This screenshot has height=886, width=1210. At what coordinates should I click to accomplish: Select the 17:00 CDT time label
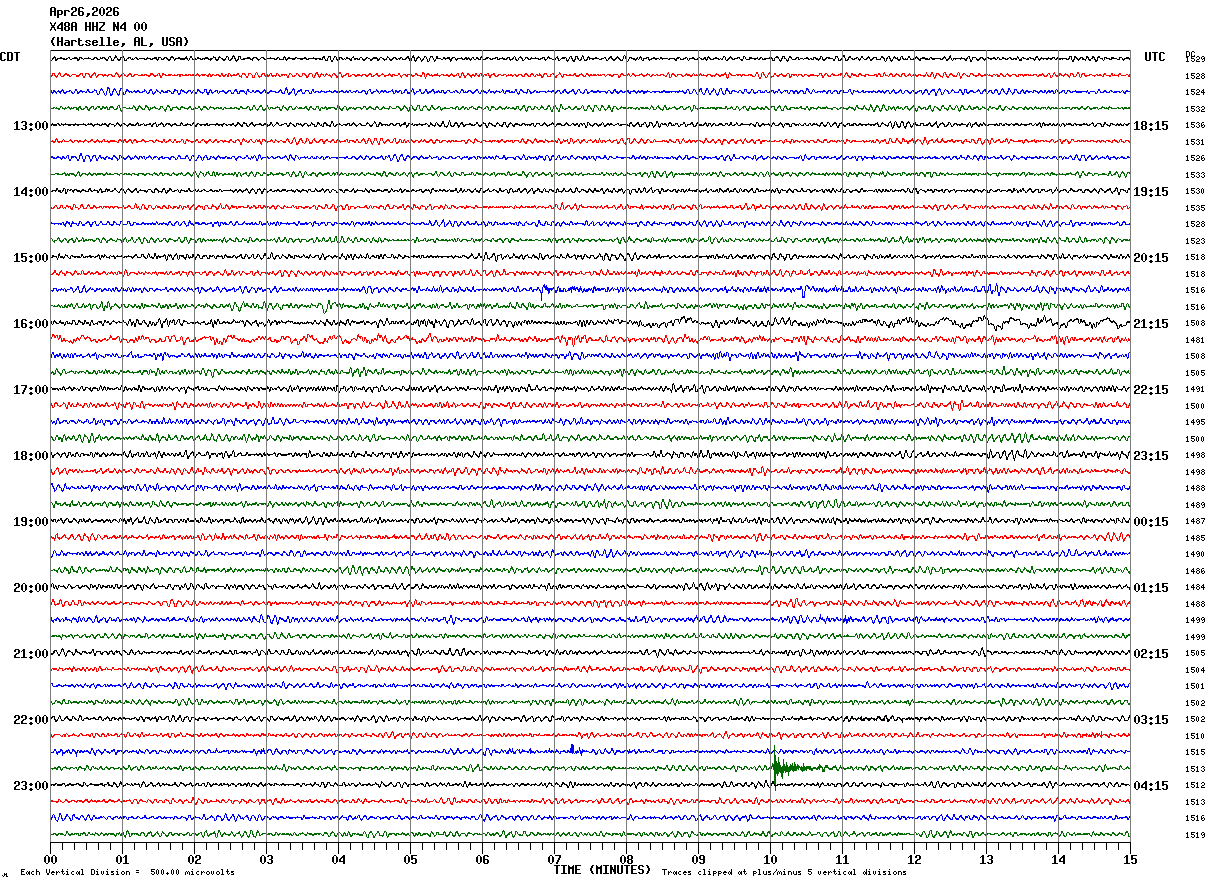[x=30, y=390]
